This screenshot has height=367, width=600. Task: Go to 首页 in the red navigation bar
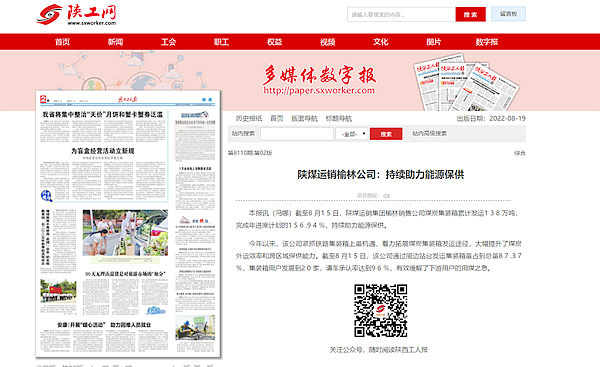click(62, 42)
